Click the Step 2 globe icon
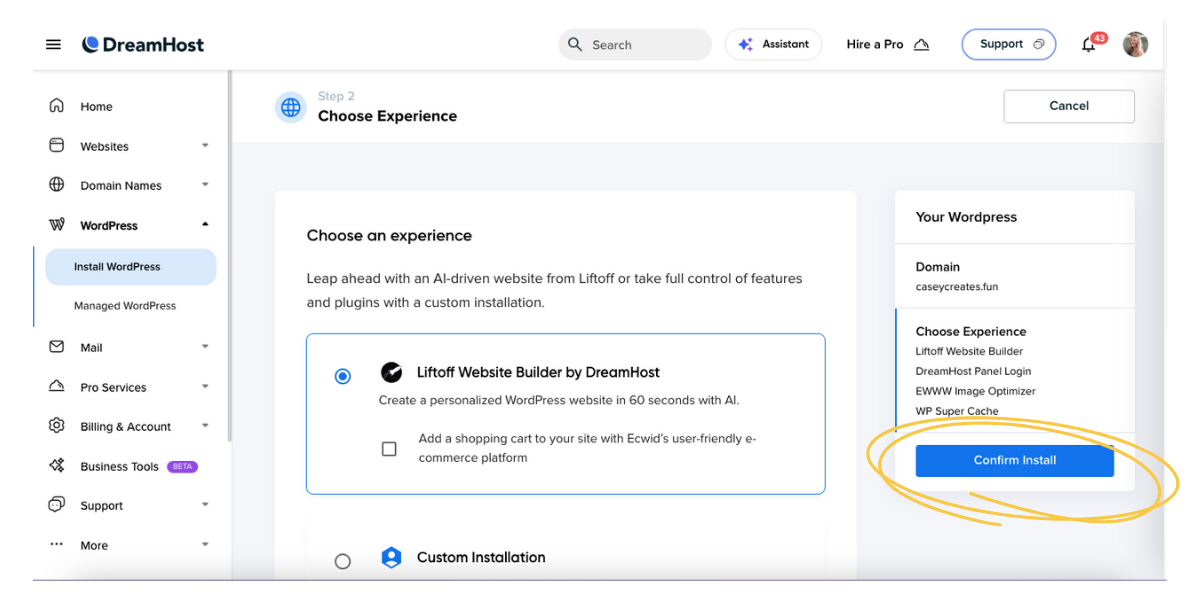The height and width of the screenshot is (600, 1200). (x=291, y=107)
